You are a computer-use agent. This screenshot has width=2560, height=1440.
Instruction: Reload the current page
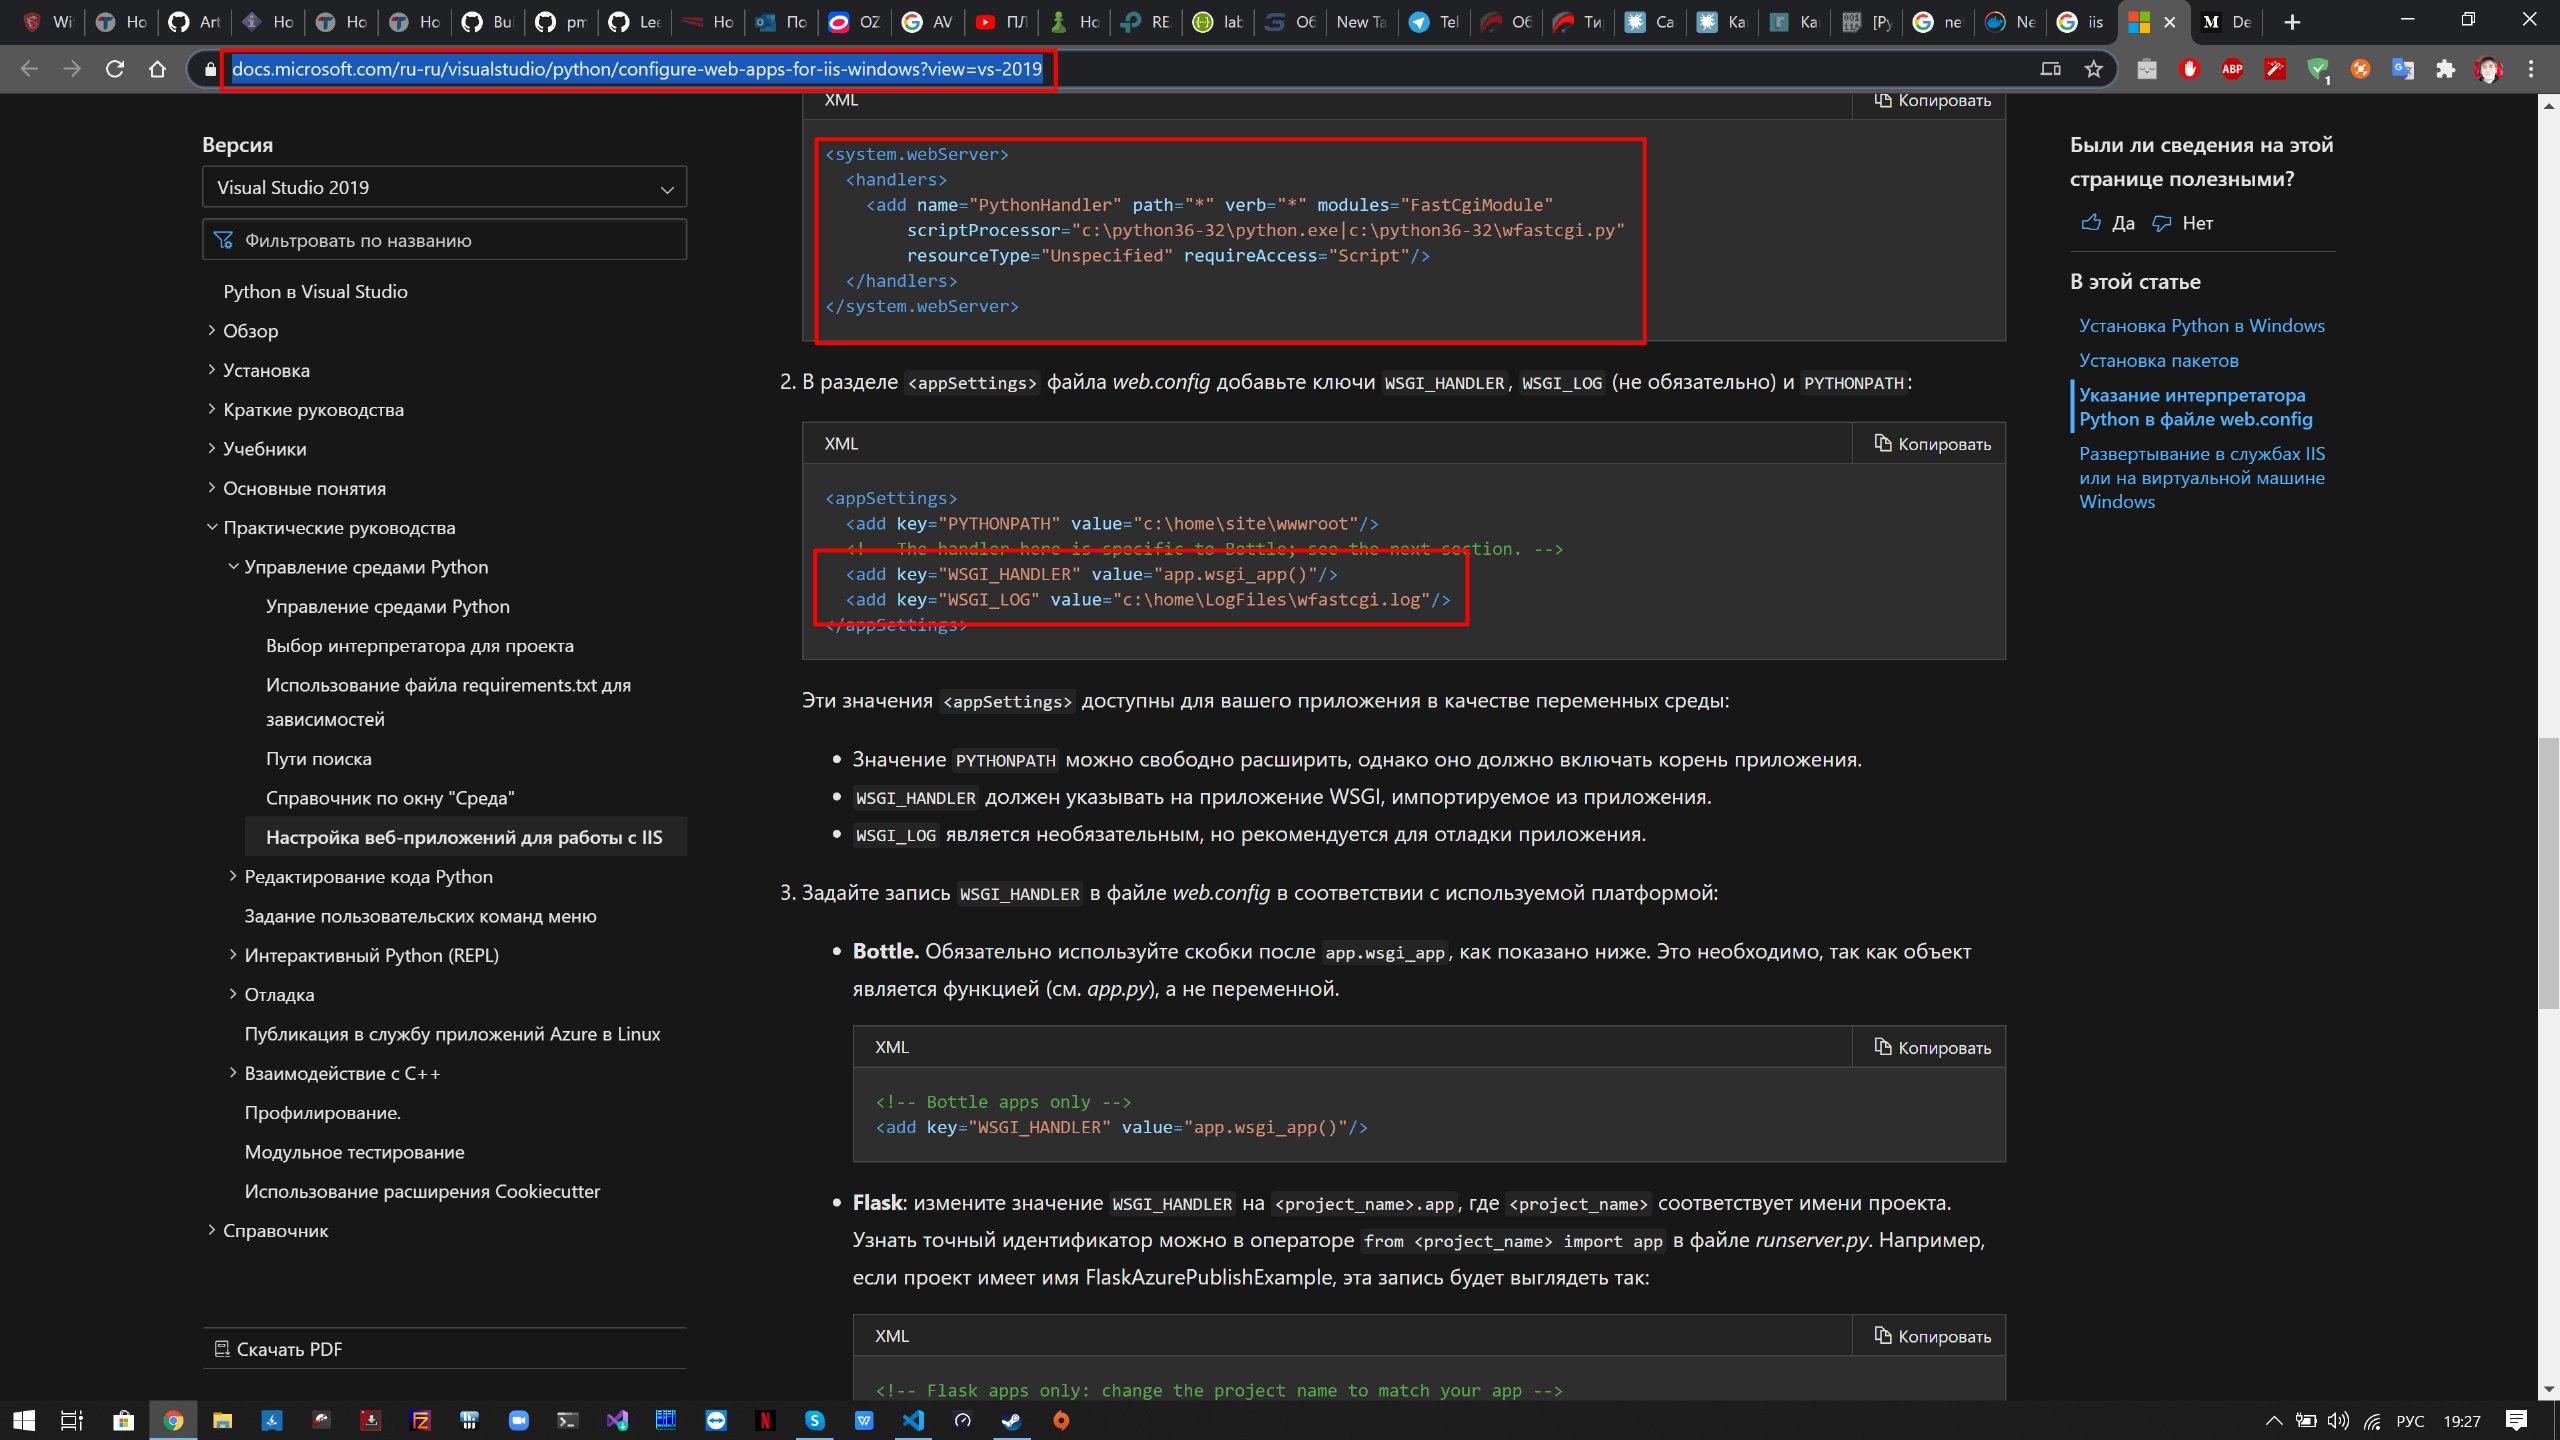pos(115,69)
